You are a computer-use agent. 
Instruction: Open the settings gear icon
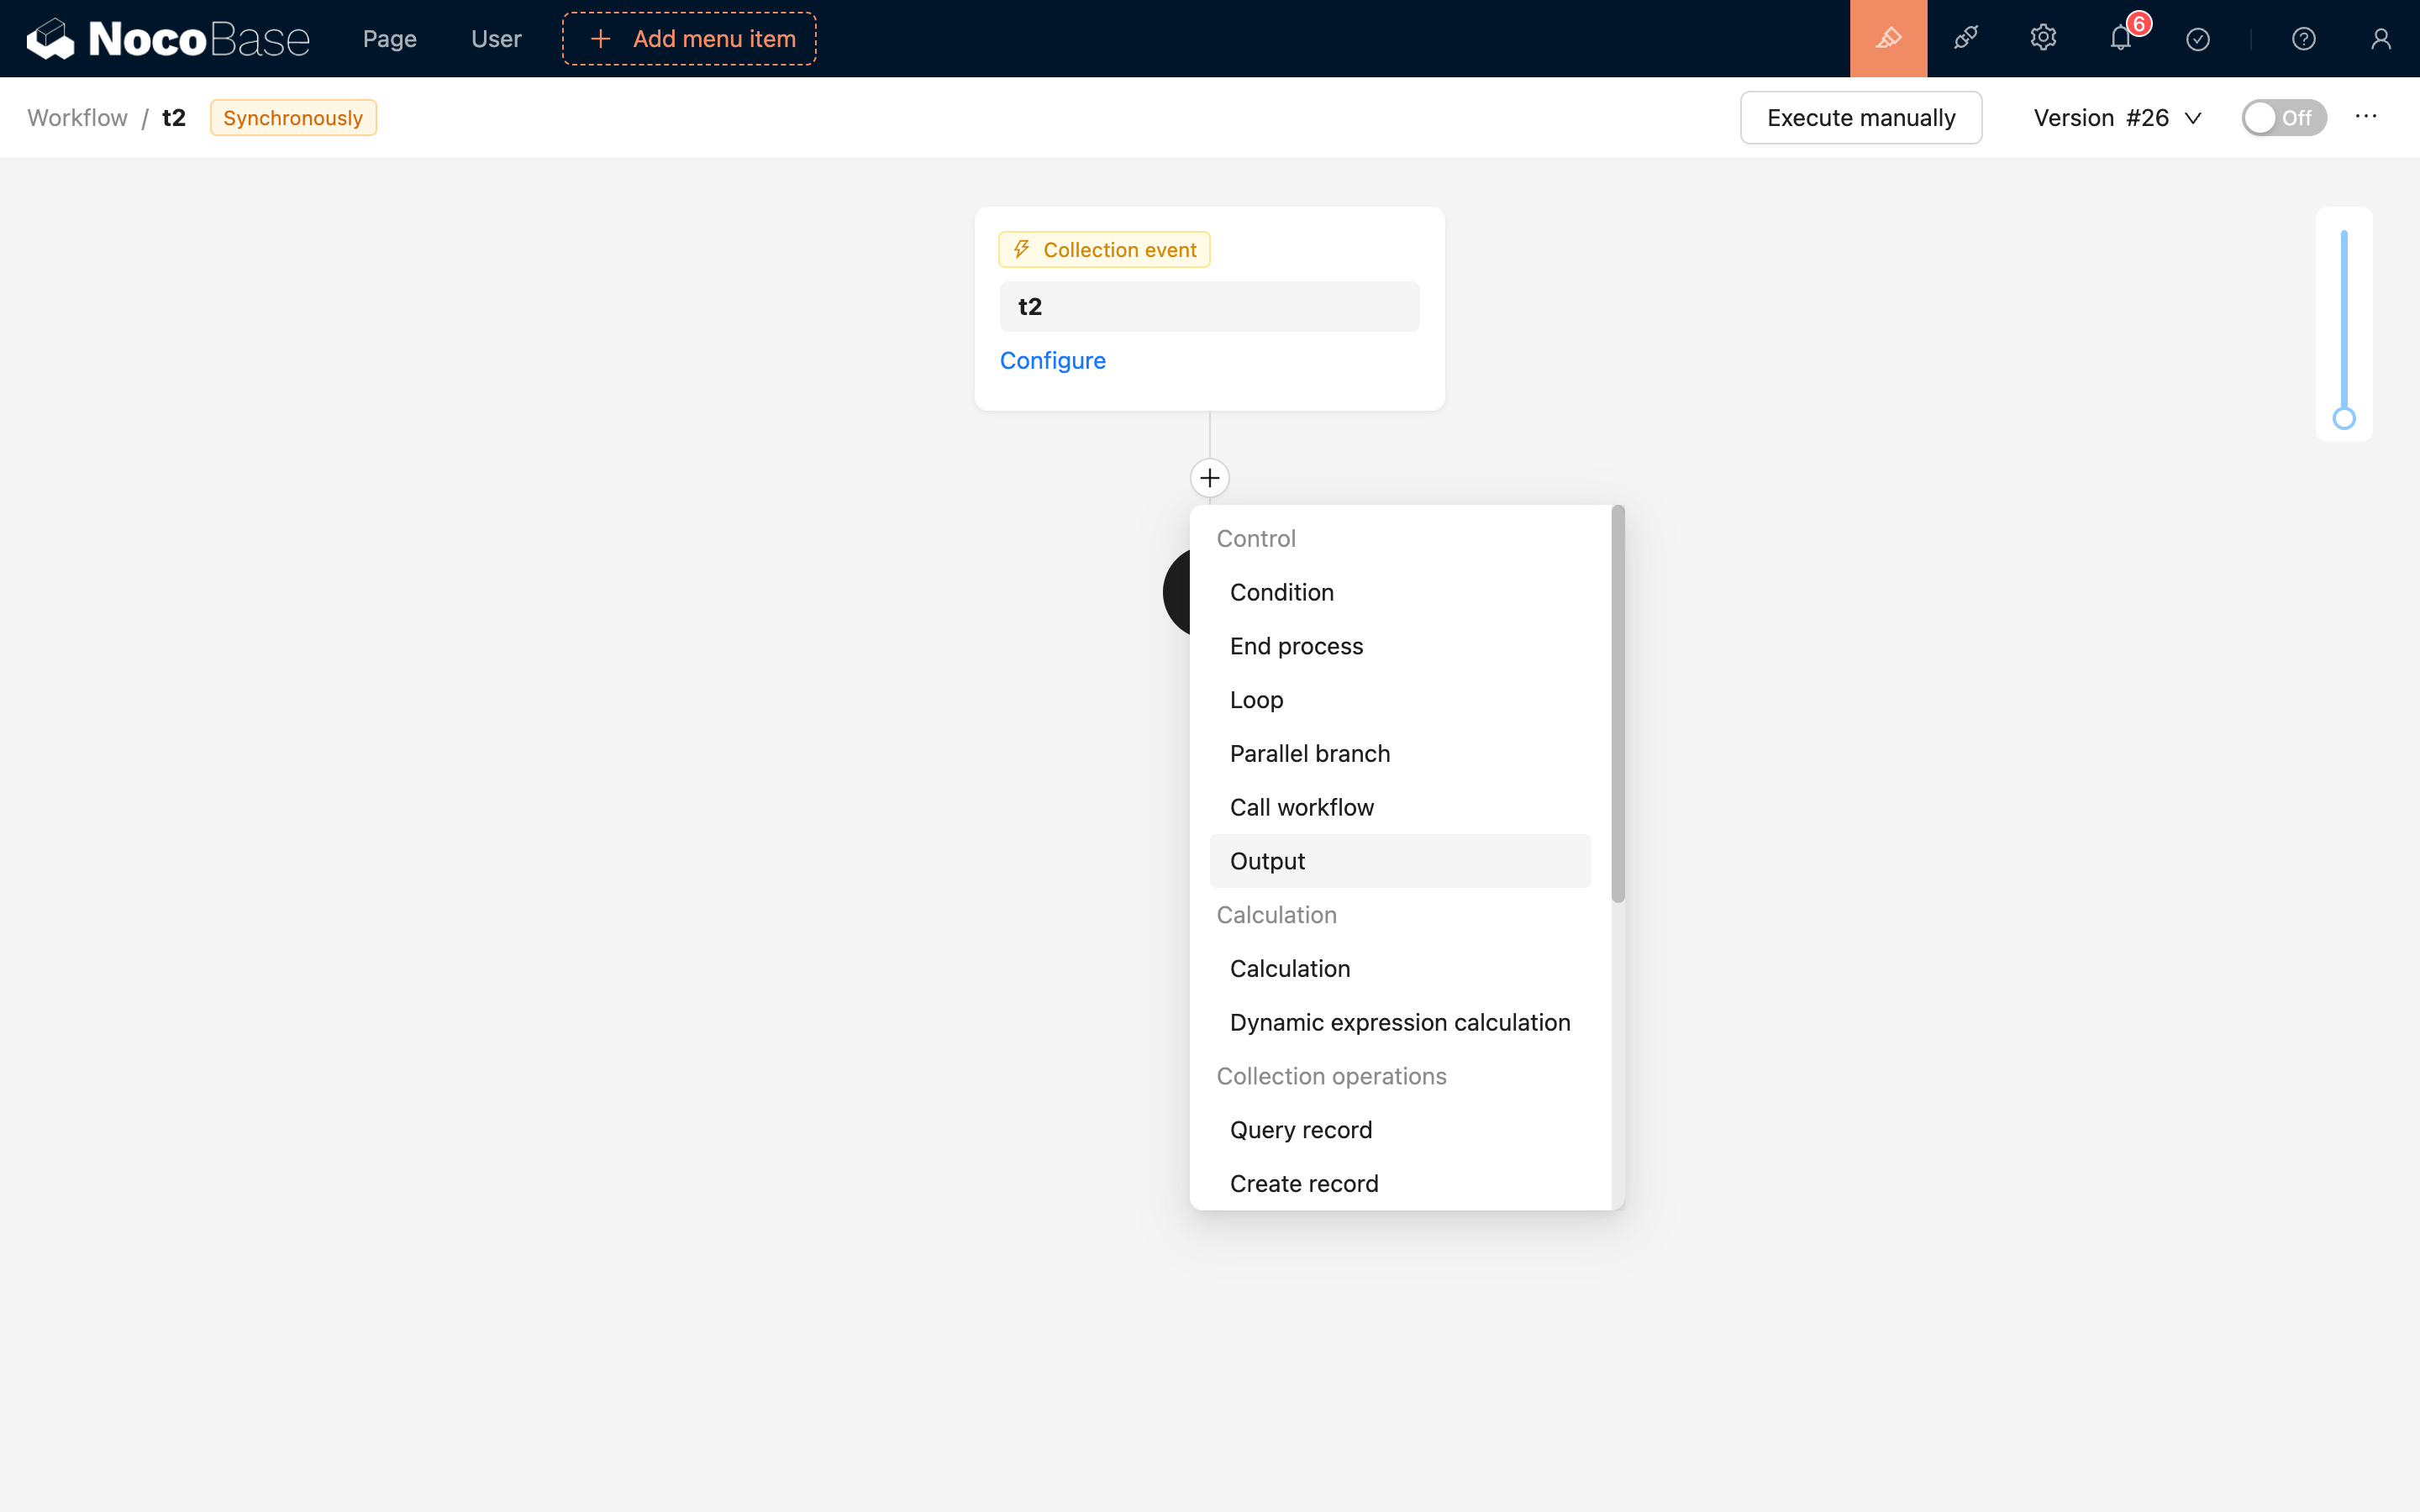coord(2043,39)
